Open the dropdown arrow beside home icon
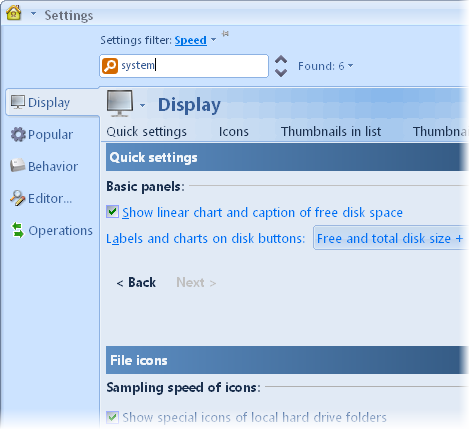The width and height of the screenshot is (470, 430). point(33,14)
